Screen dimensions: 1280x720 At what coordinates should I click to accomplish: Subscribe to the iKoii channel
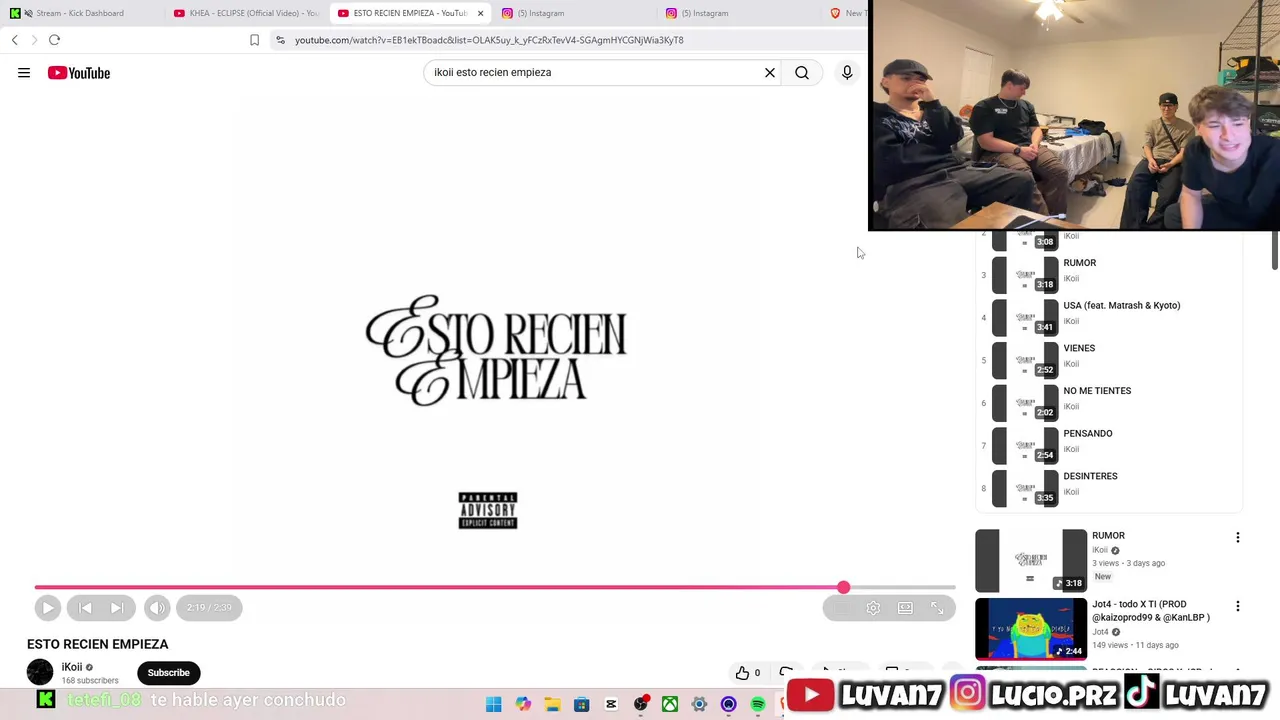point(169,673)
